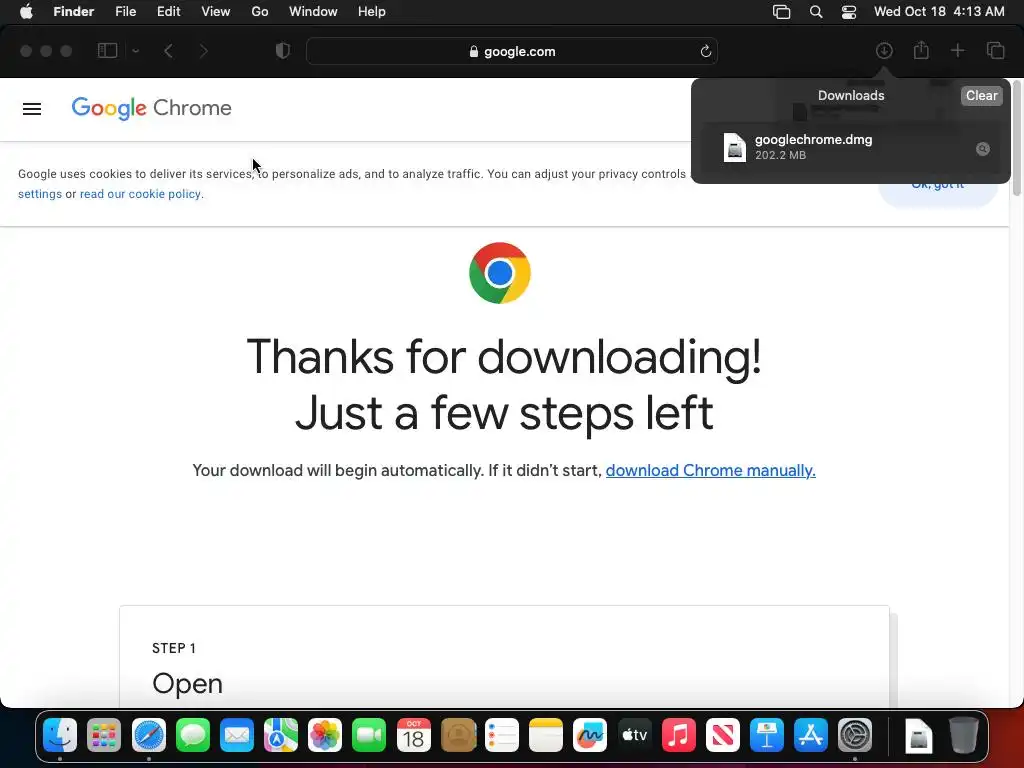Viewport: 1024px width, 768px height.
Task: Reload the page with the refresh icon
Action: [x=705, y=51]
